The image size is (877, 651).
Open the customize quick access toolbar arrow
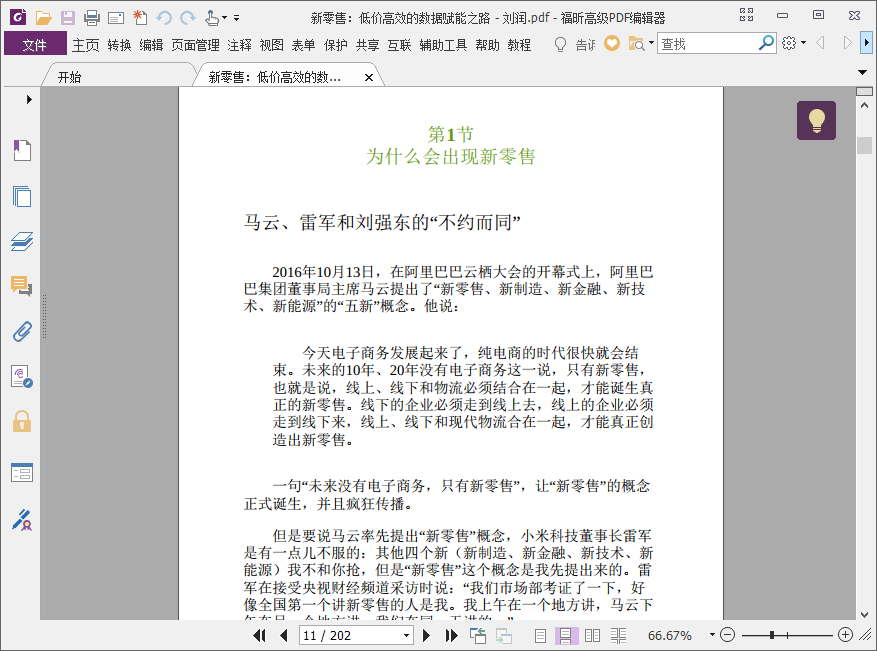click(237, 18)
